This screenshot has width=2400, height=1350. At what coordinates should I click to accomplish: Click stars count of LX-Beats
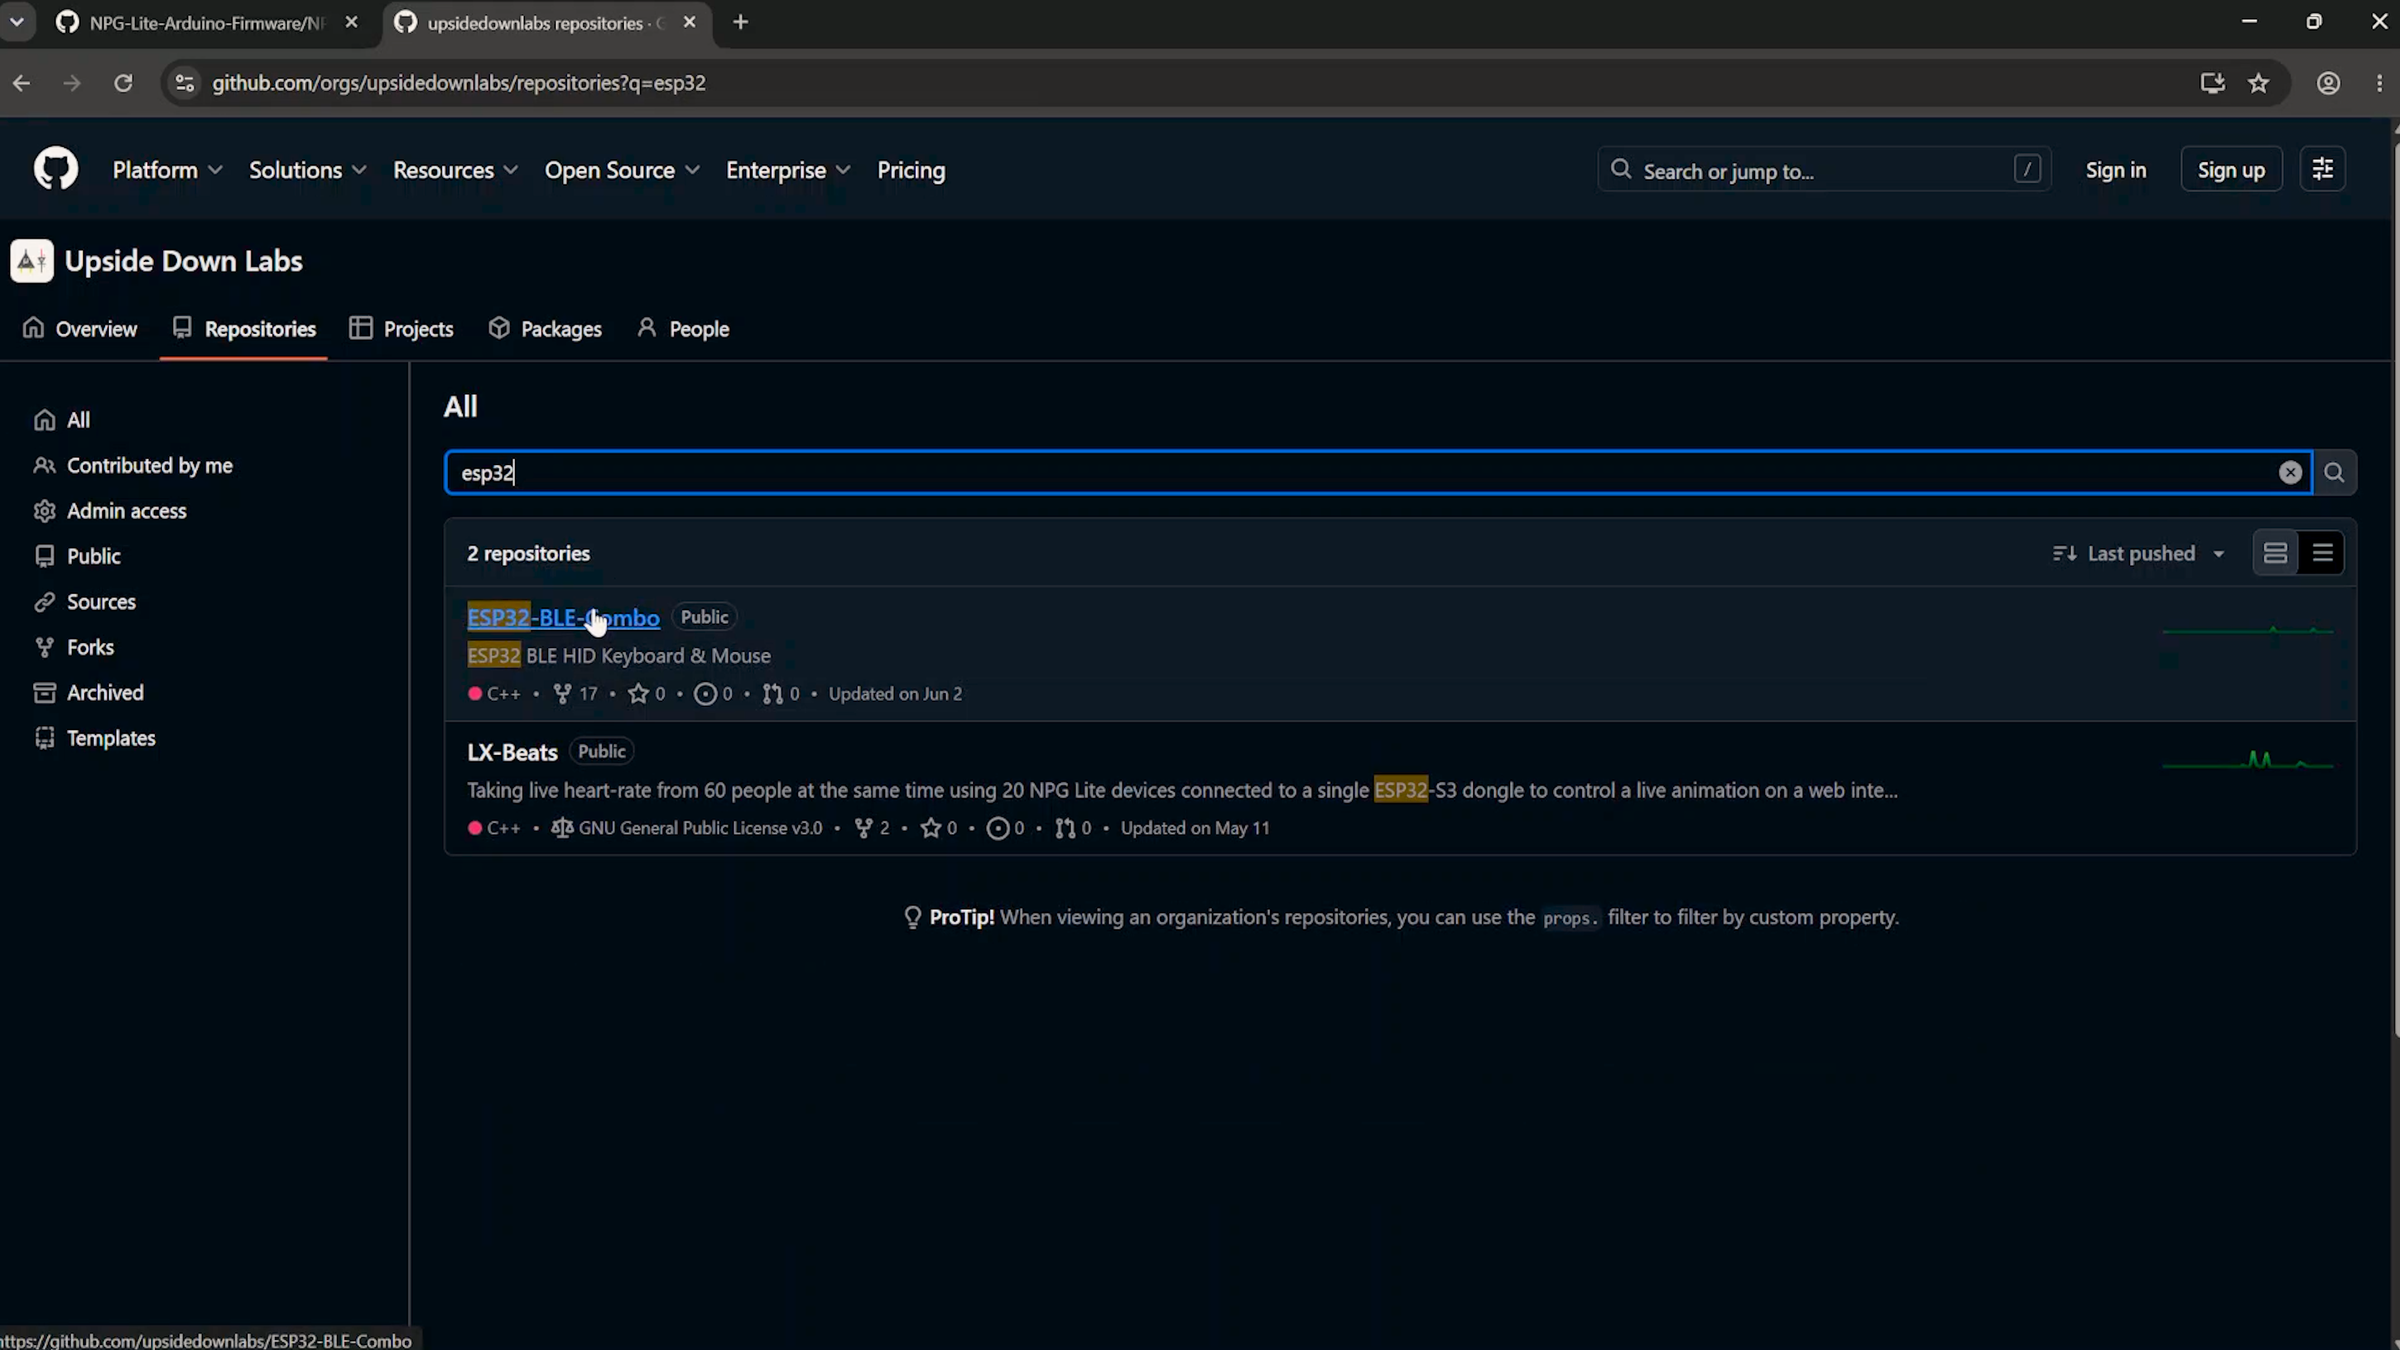(939, 828)
